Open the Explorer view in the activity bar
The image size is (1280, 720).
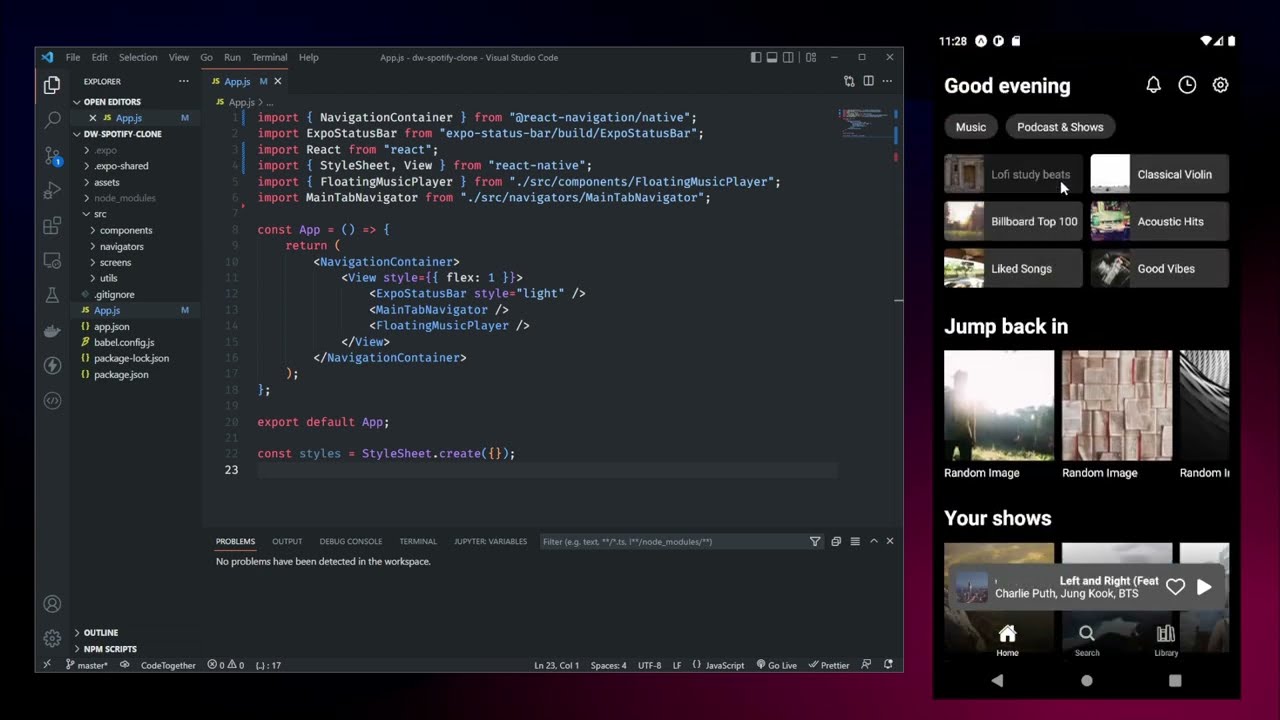coord(52,86)
